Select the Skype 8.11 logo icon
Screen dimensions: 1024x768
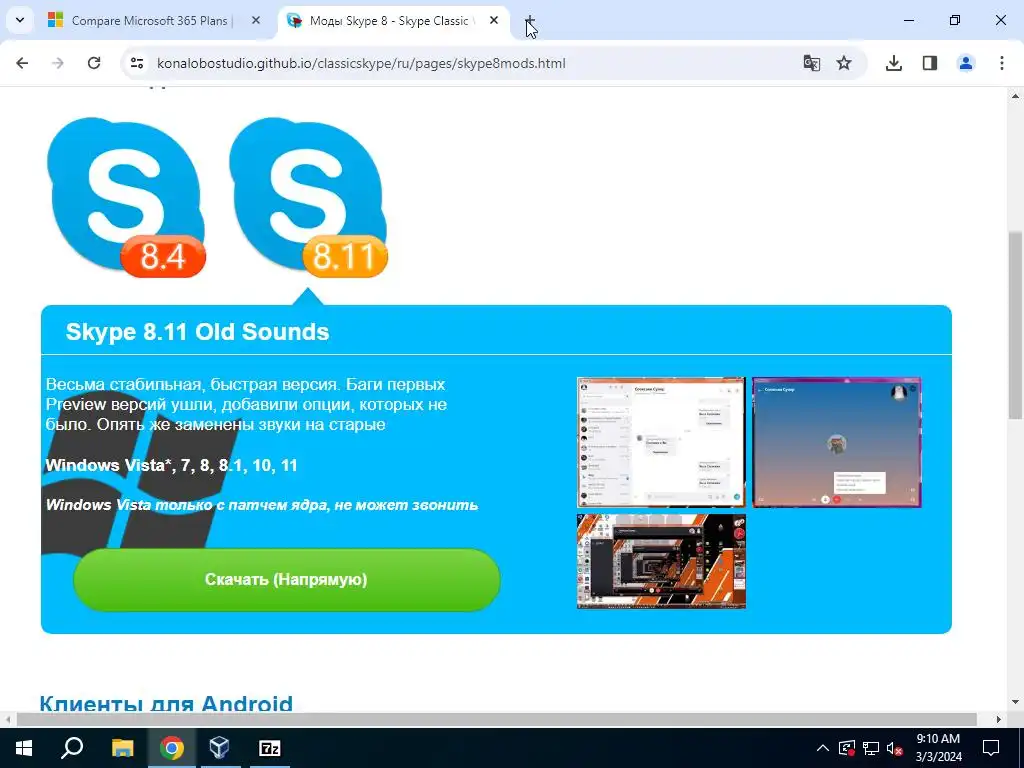pyautogui.click(x=308, y=197)
